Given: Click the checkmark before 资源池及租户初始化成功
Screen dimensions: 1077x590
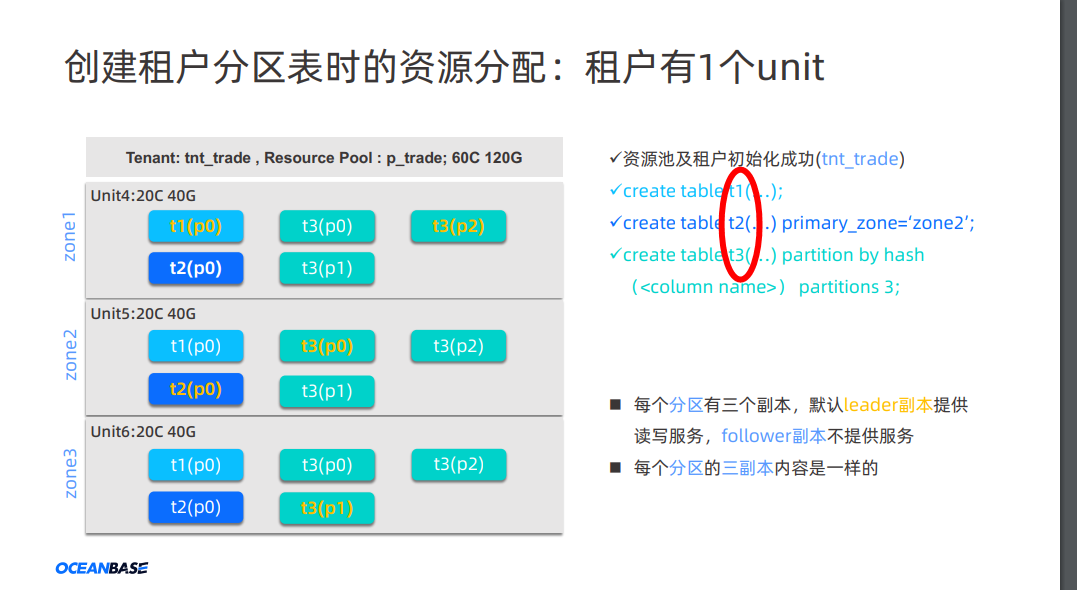Looking at the screenshot, I should pos(615,158).
